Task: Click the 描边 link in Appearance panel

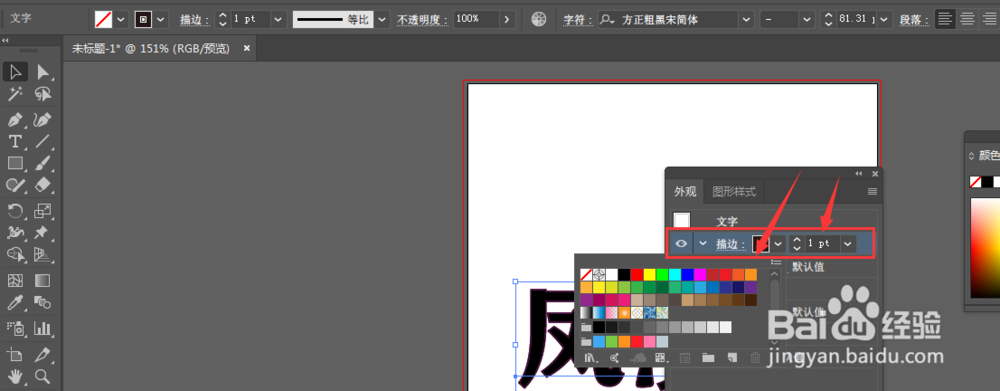Action: (x=730, y=244)
